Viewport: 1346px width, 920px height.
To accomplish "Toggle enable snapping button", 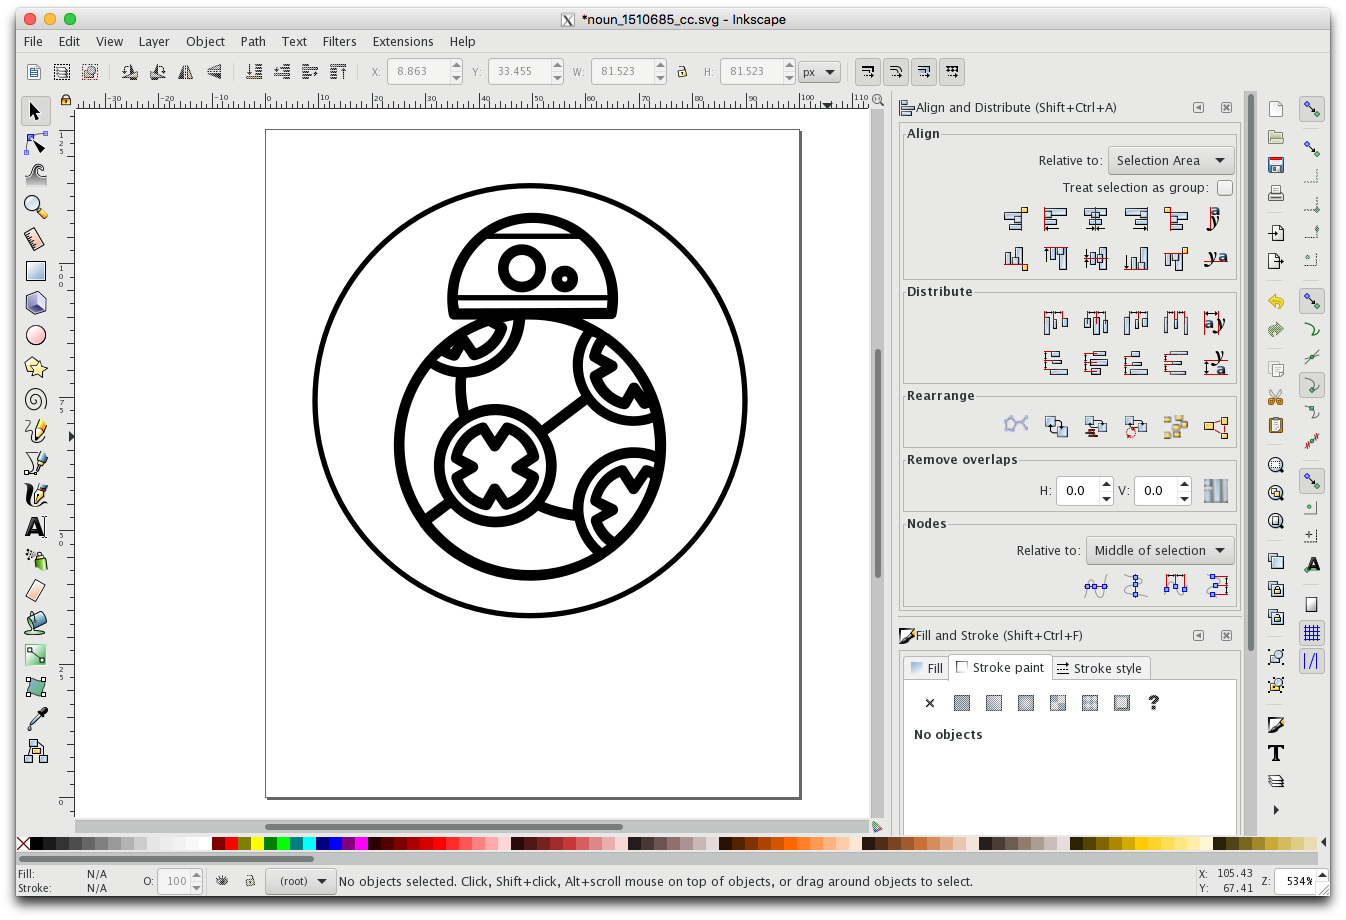I will [x=1311, y=109].
